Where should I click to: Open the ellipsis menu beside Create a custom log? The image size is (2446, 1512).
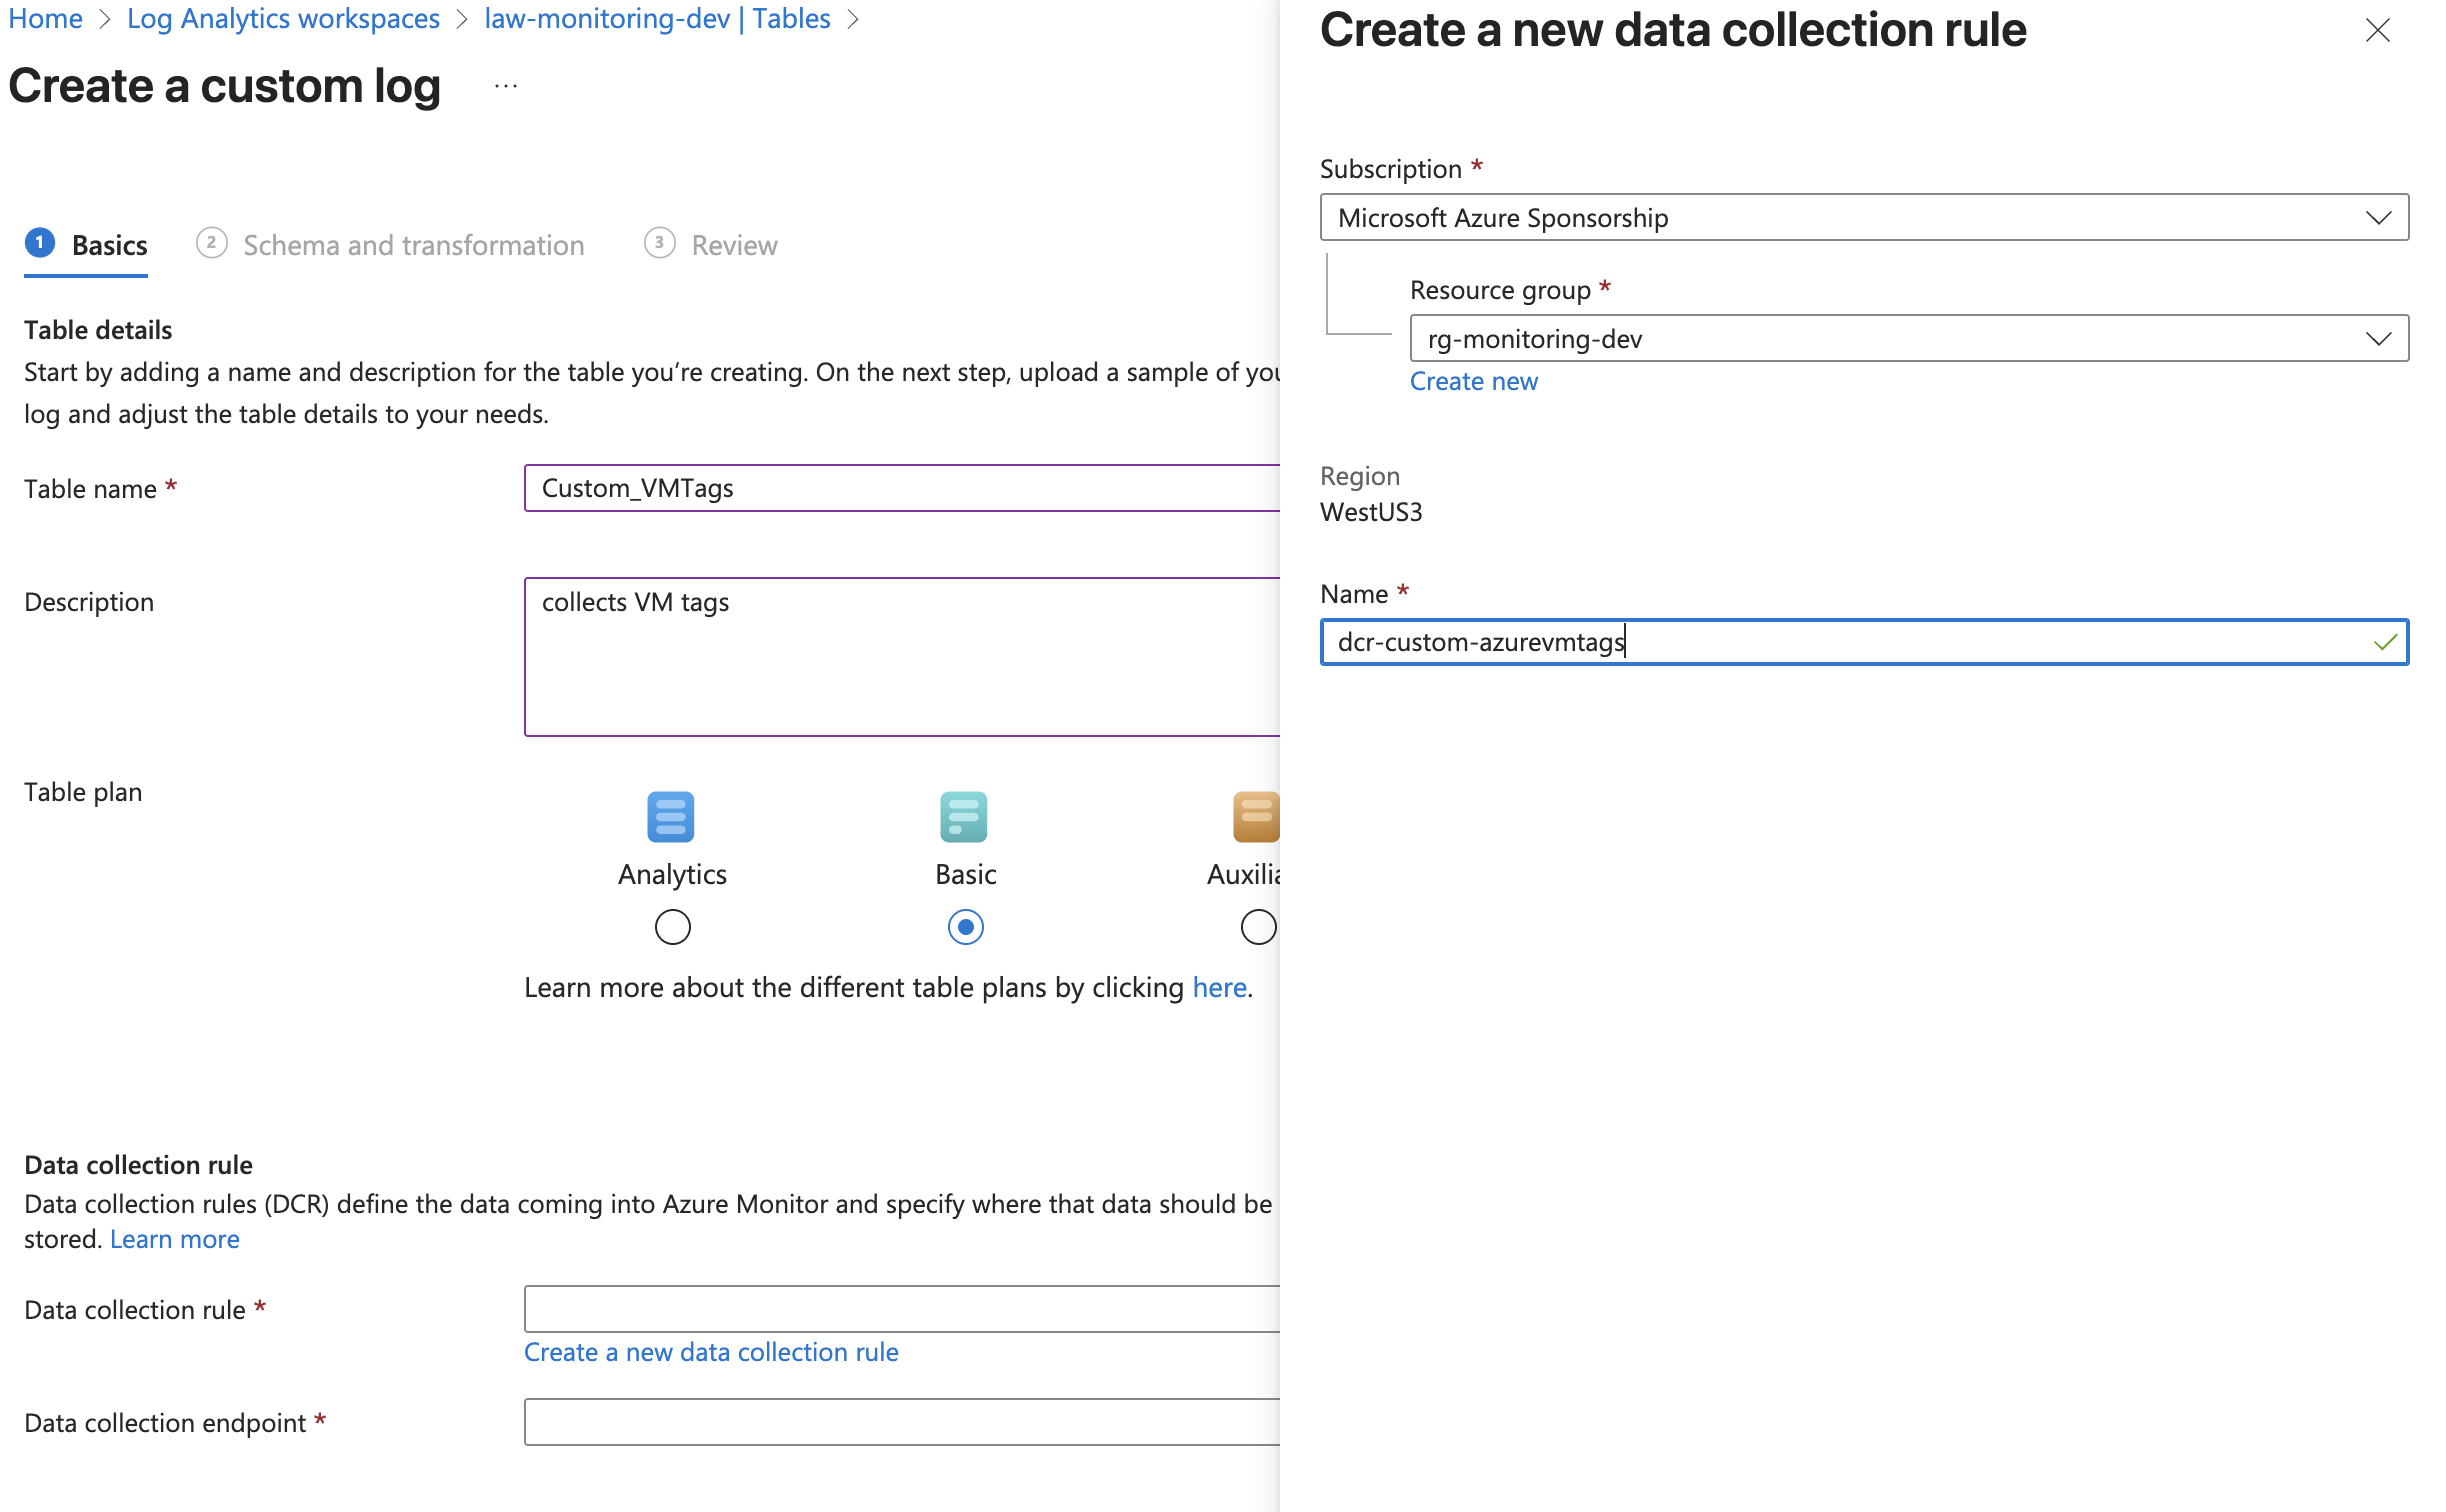point(505,86)
